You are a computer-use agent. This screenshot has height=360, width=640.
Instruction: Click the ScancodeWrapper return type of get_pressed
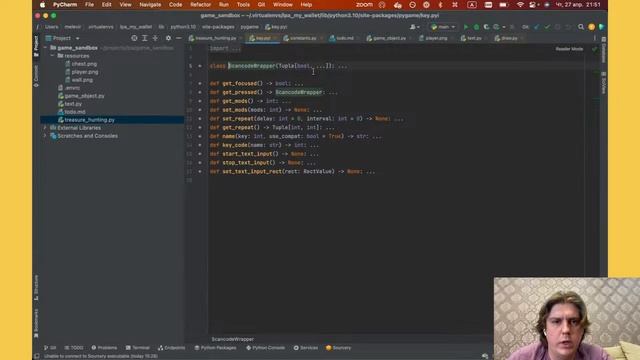tap(299, 92)
